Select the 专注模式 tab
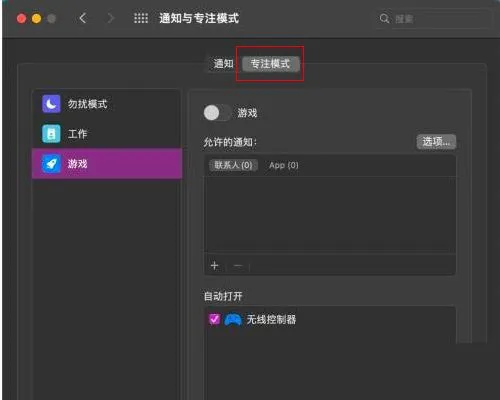 tap(270, 64)
